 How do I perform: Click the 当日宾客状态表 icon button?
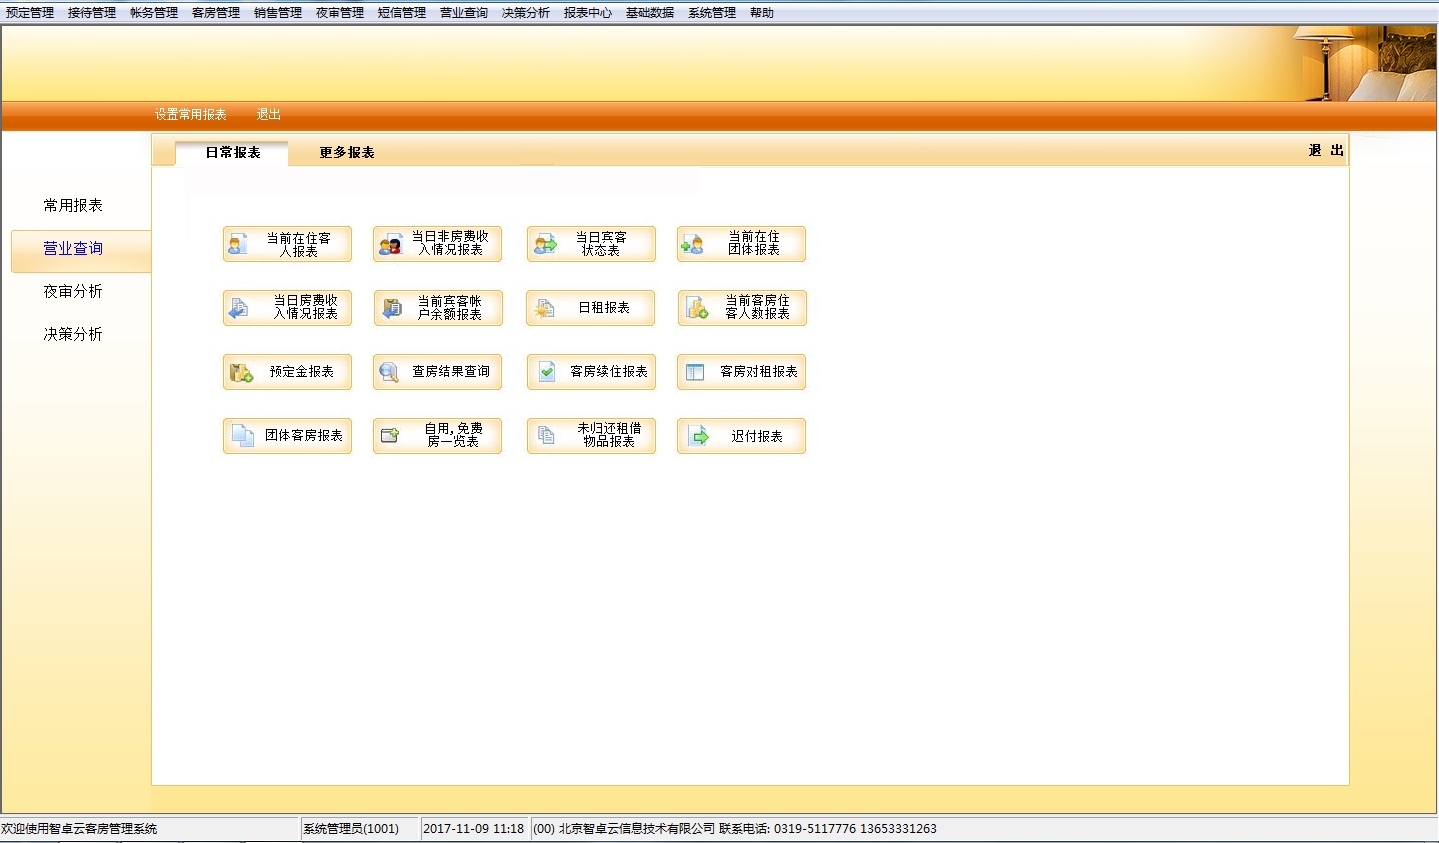click(545, 244)
